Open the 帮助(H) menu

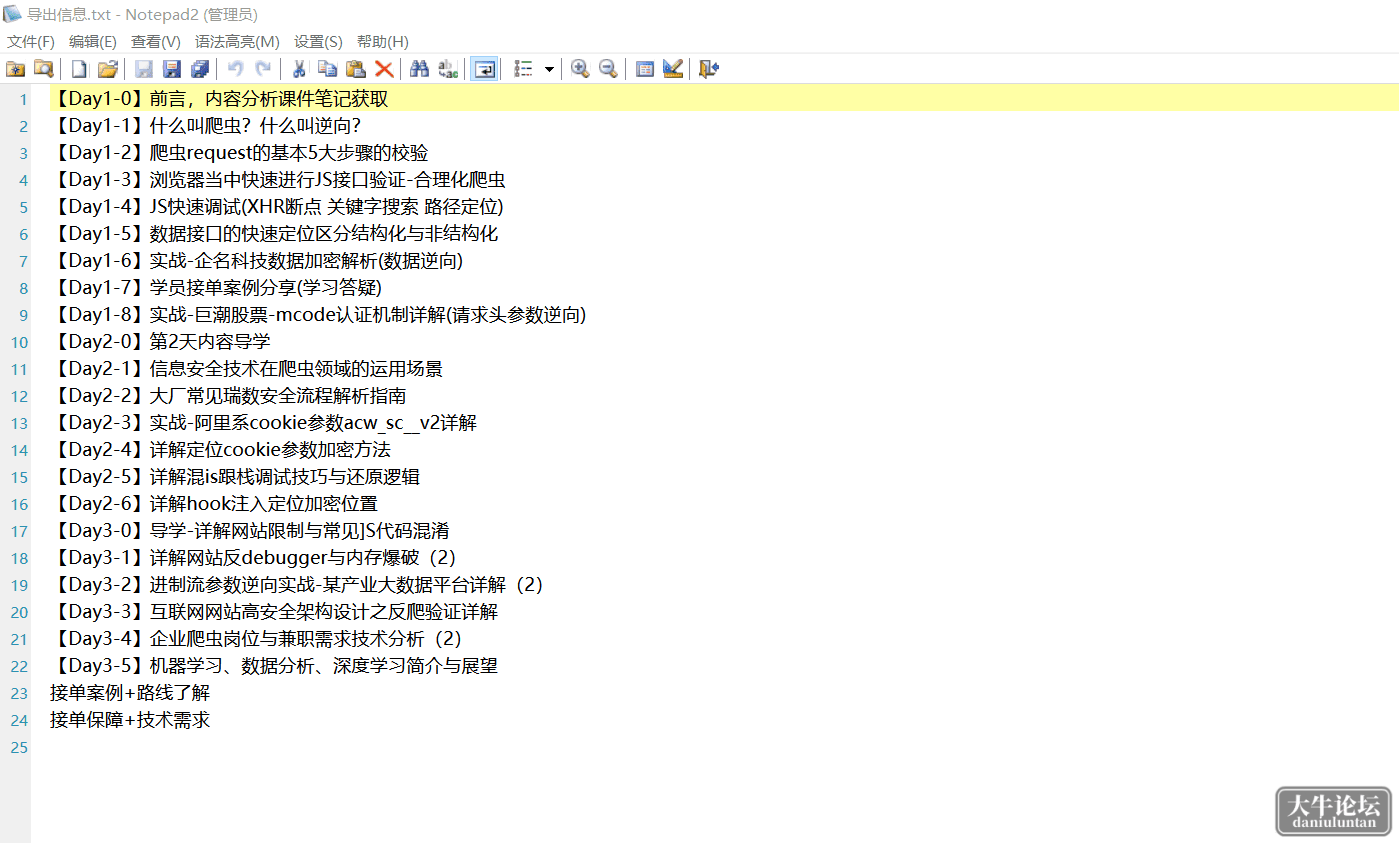[x=383, y=42]
